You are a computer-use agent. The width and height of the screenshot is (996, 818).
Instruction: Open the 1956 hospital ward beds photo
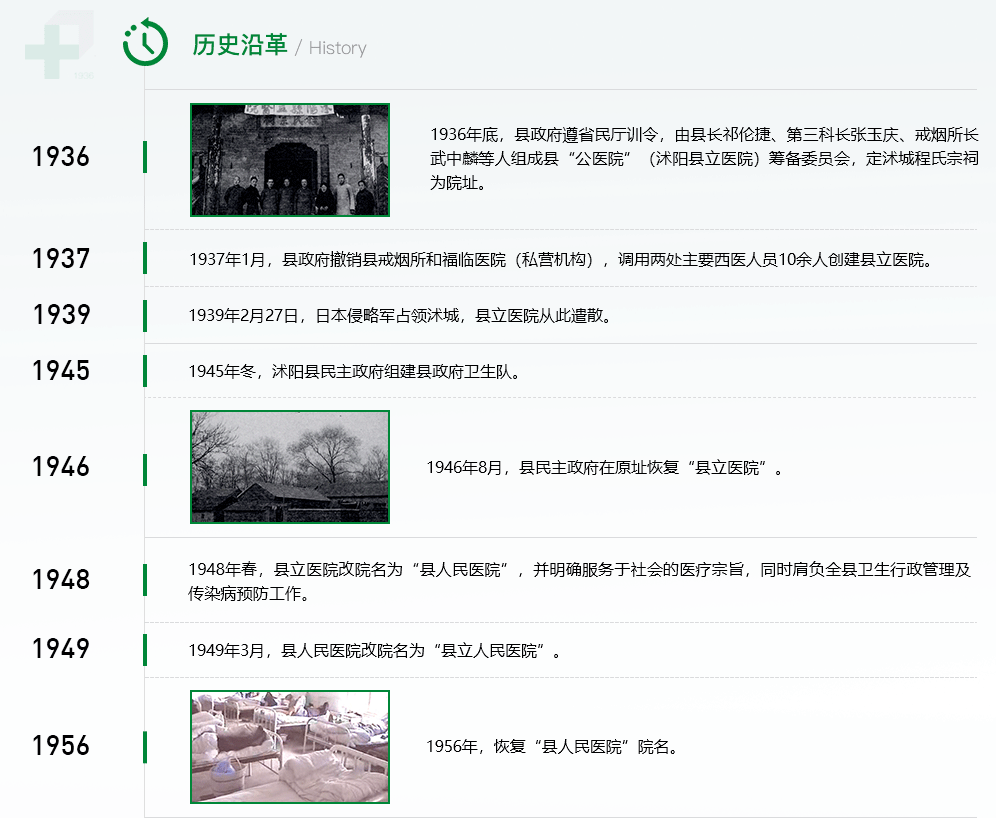click(290, 747)
